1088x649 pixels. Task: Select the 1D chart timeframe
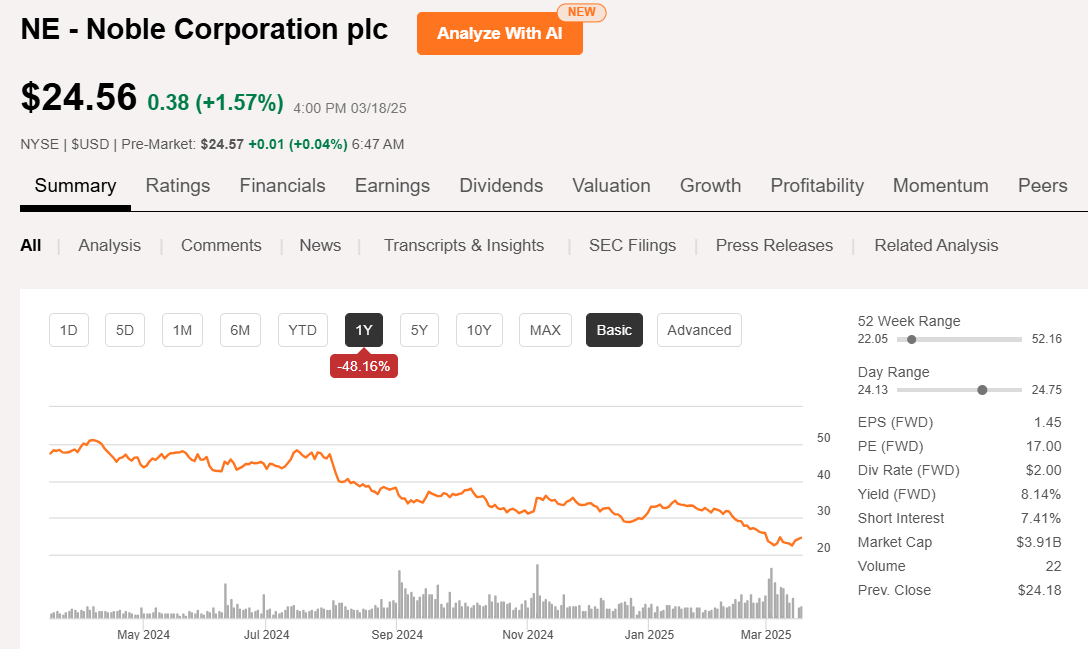click(68, 330)
